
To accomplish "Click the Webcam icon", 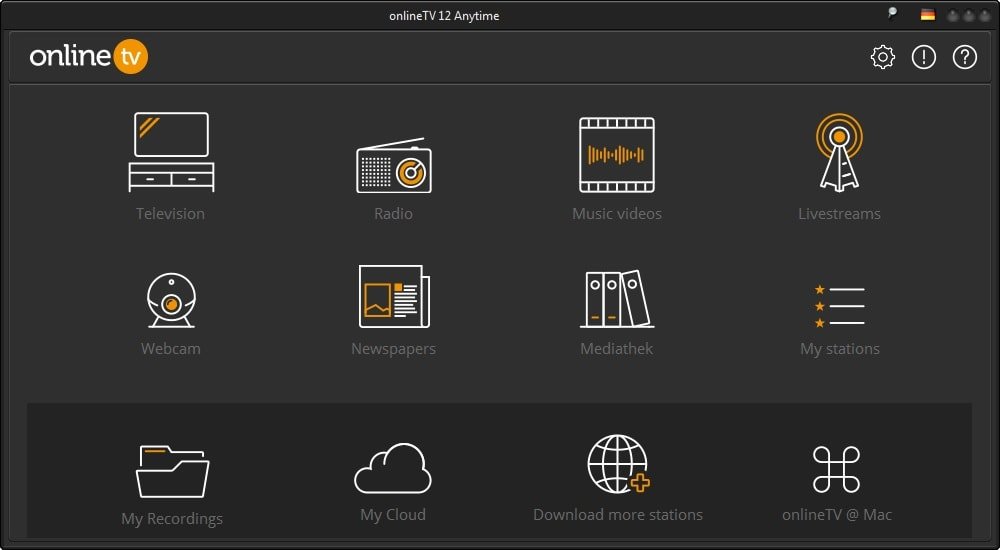I will click(x=170, y=298).
